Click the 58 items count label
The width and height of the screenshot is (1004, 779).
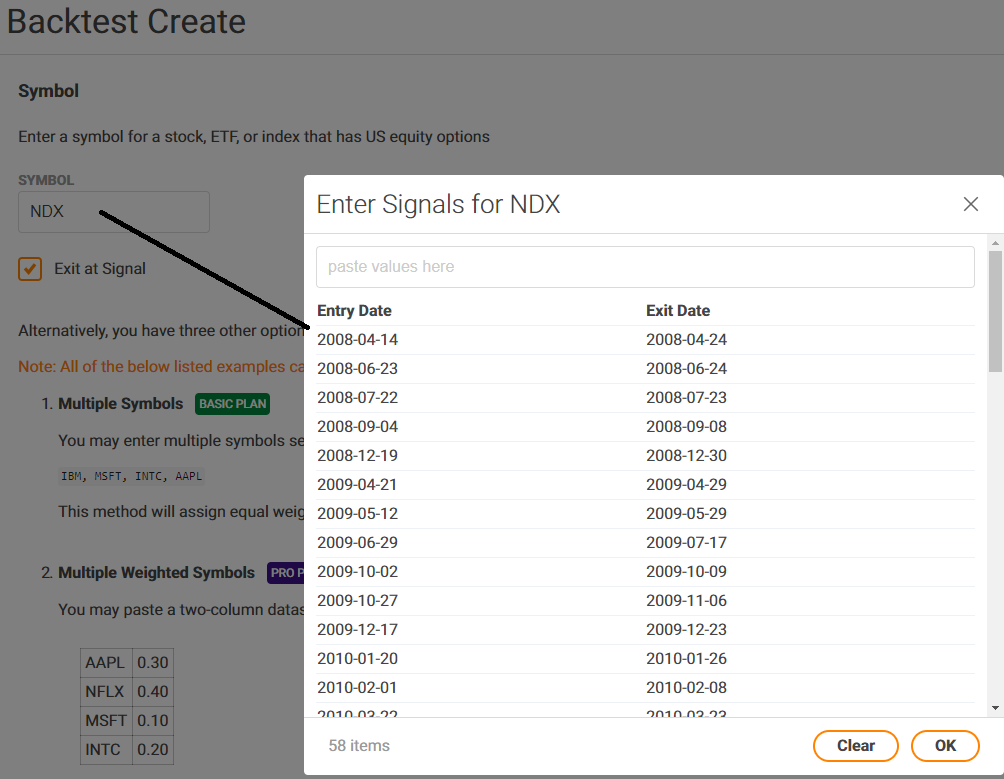(x=358, y=746)
